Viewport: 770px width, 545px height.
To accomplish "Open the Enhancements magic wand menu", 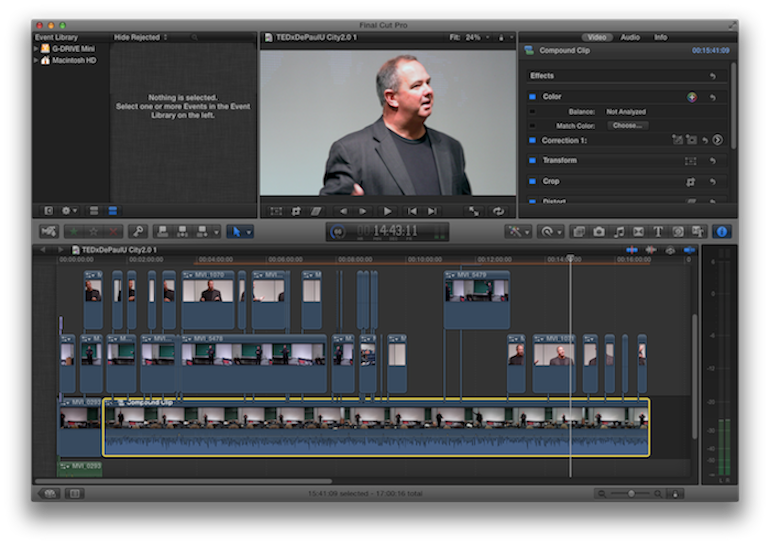I will tap(518, 231).
